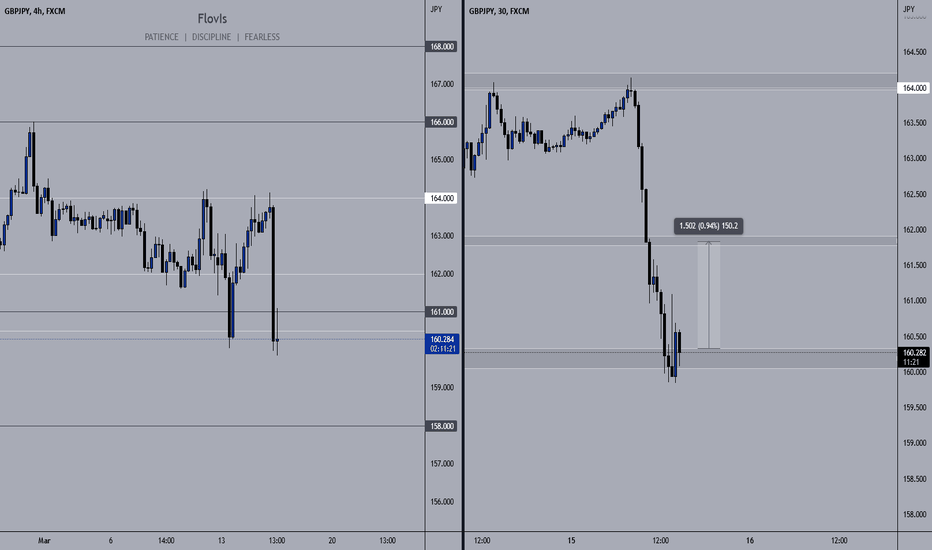Click the blue 160.284 current price tag
Screen dimensions: 932x550
pos(442,344)
